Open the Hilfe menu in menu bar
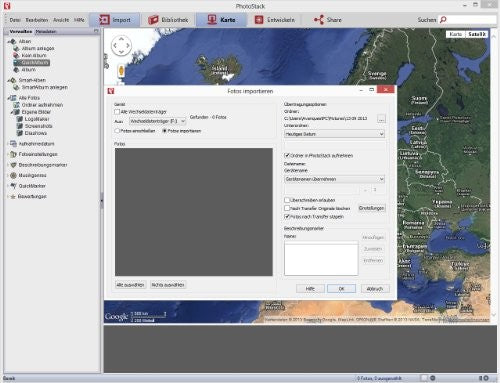 tap(79, 20)
